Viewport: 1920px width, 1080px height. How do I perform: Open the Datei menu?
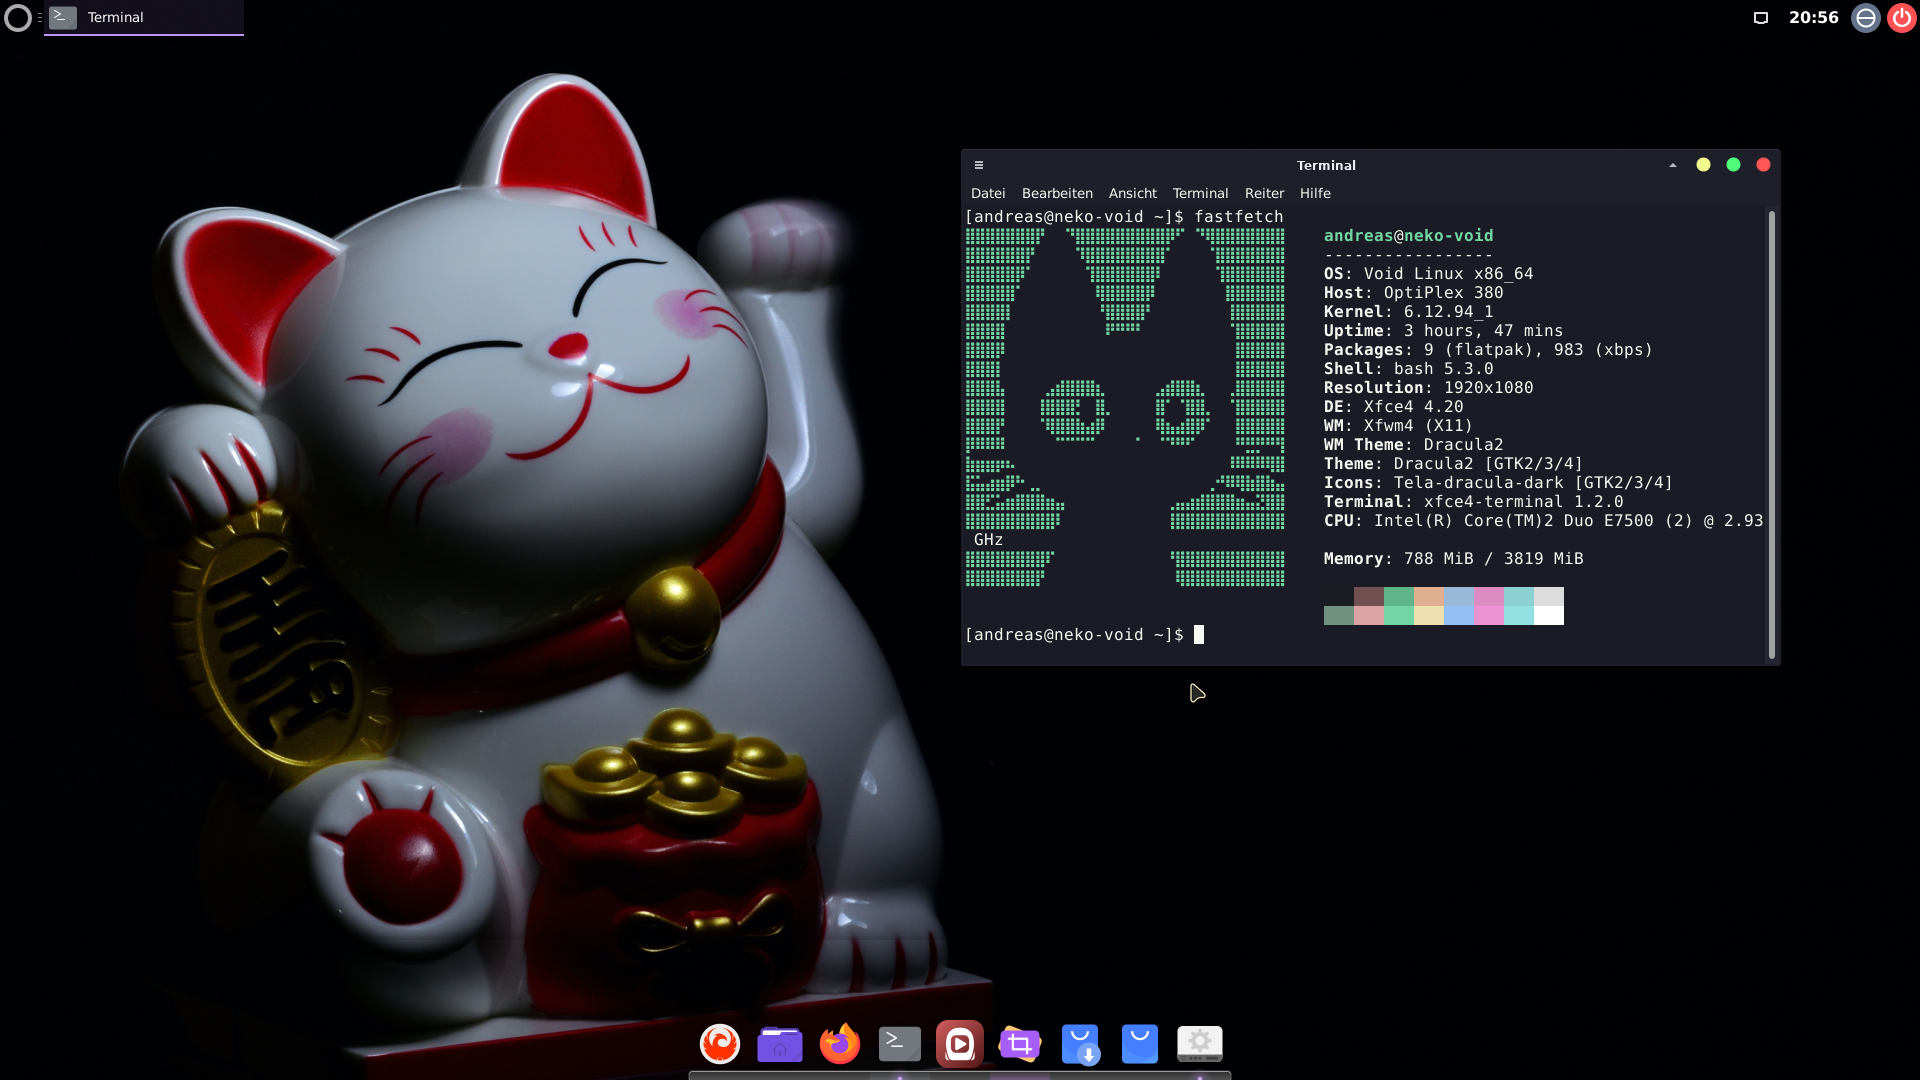(x=988, y=193)
